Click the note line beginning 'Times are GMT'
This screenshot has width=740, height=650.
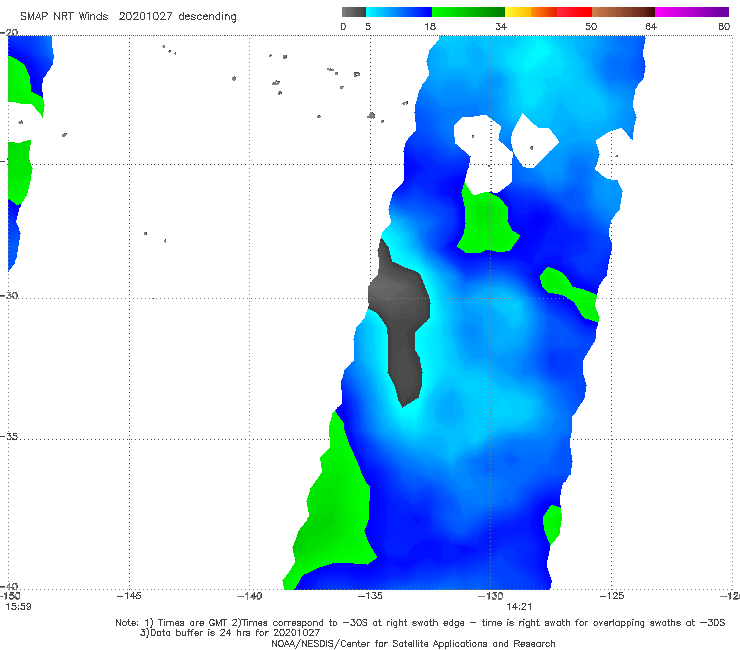click(420, 623)
